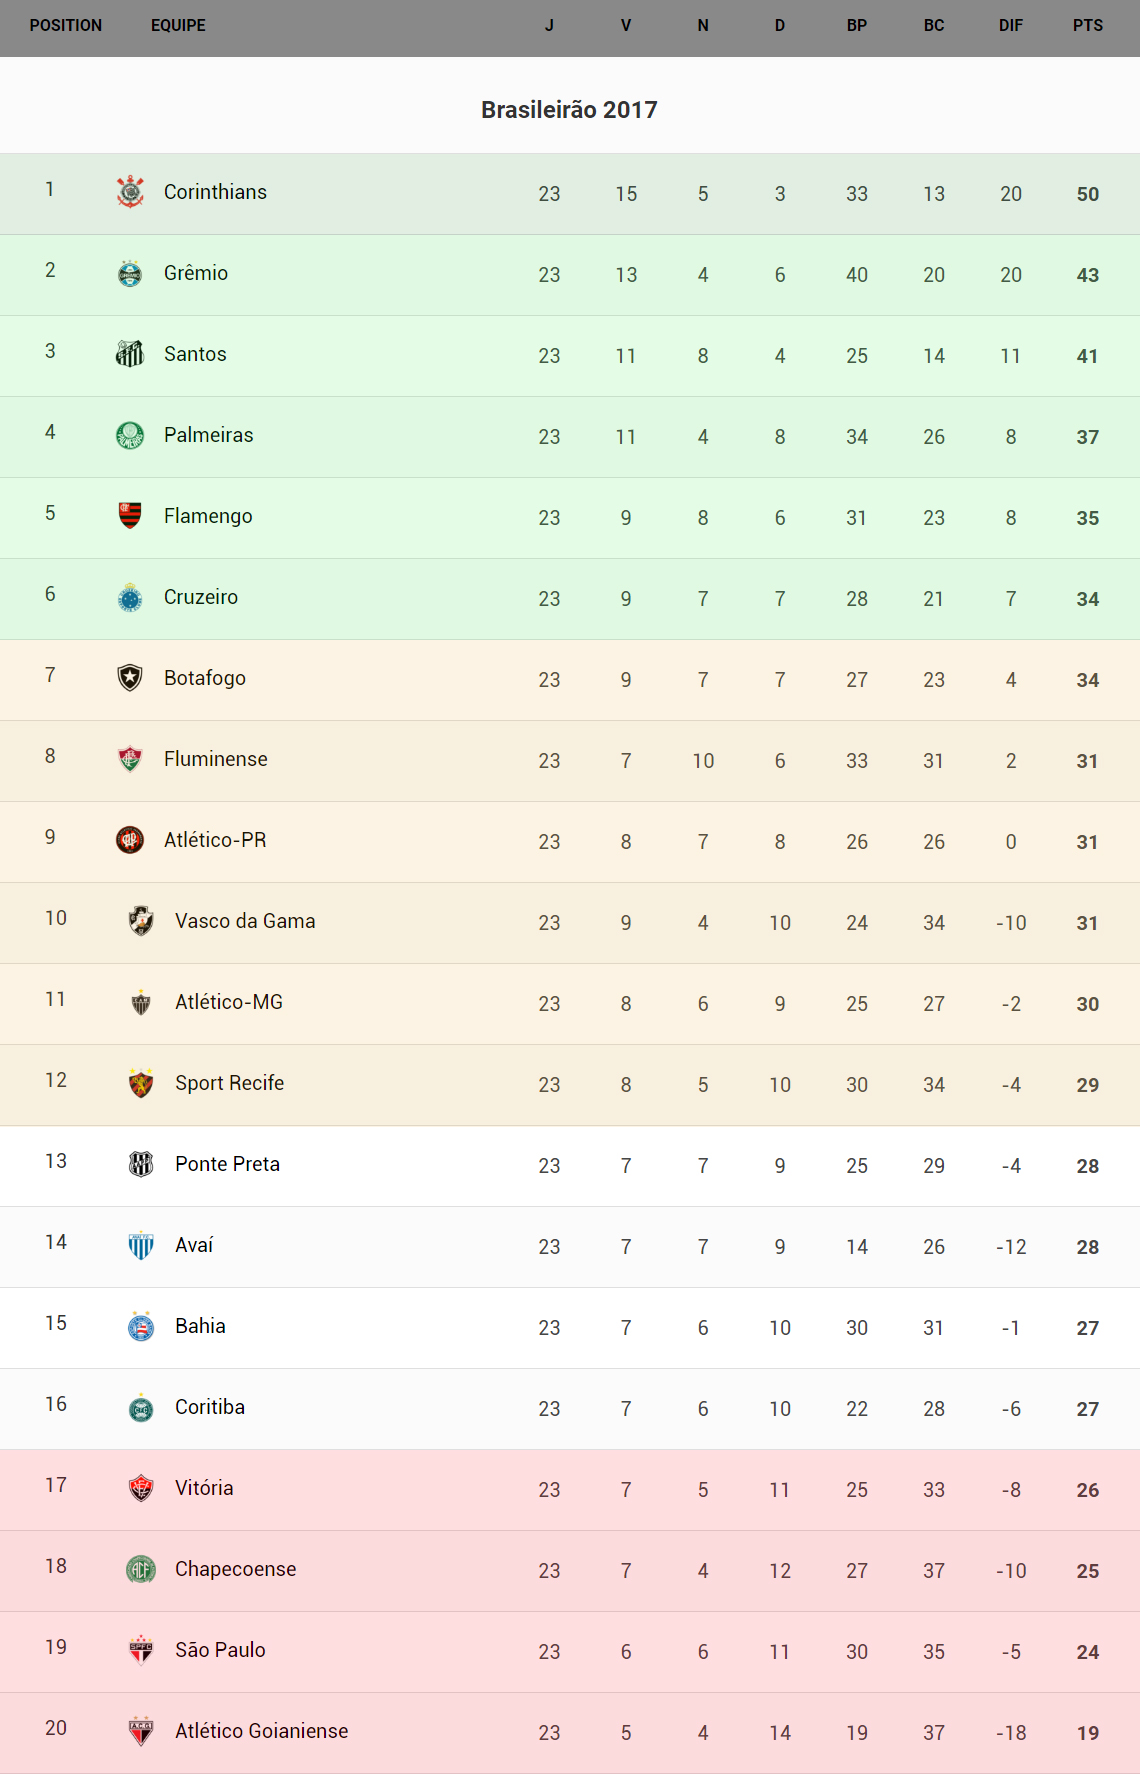The image size is (1140, 1776).
Task: Open the Cruzeiro team link
Action: pos(201,597)
